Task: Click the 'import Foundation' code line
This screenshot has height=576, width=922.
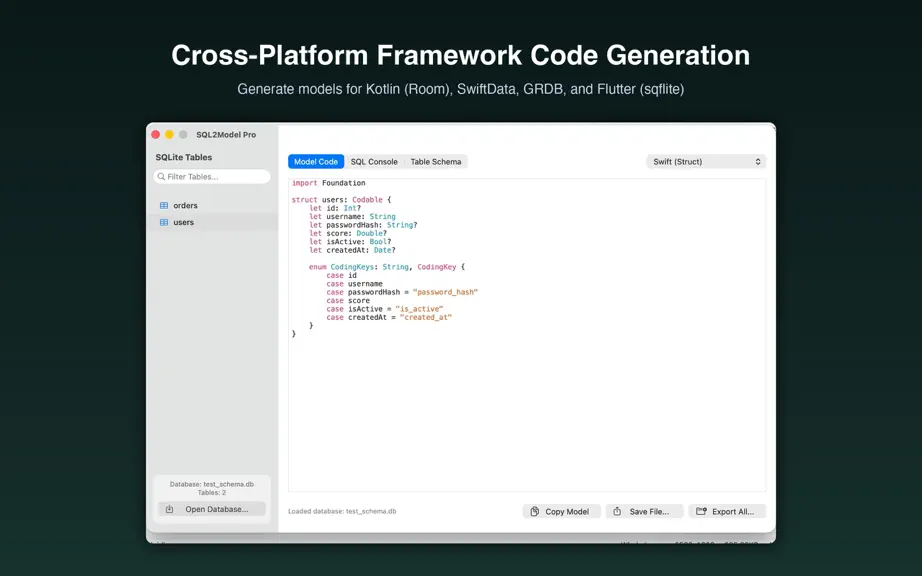Action: click(329, 183)
